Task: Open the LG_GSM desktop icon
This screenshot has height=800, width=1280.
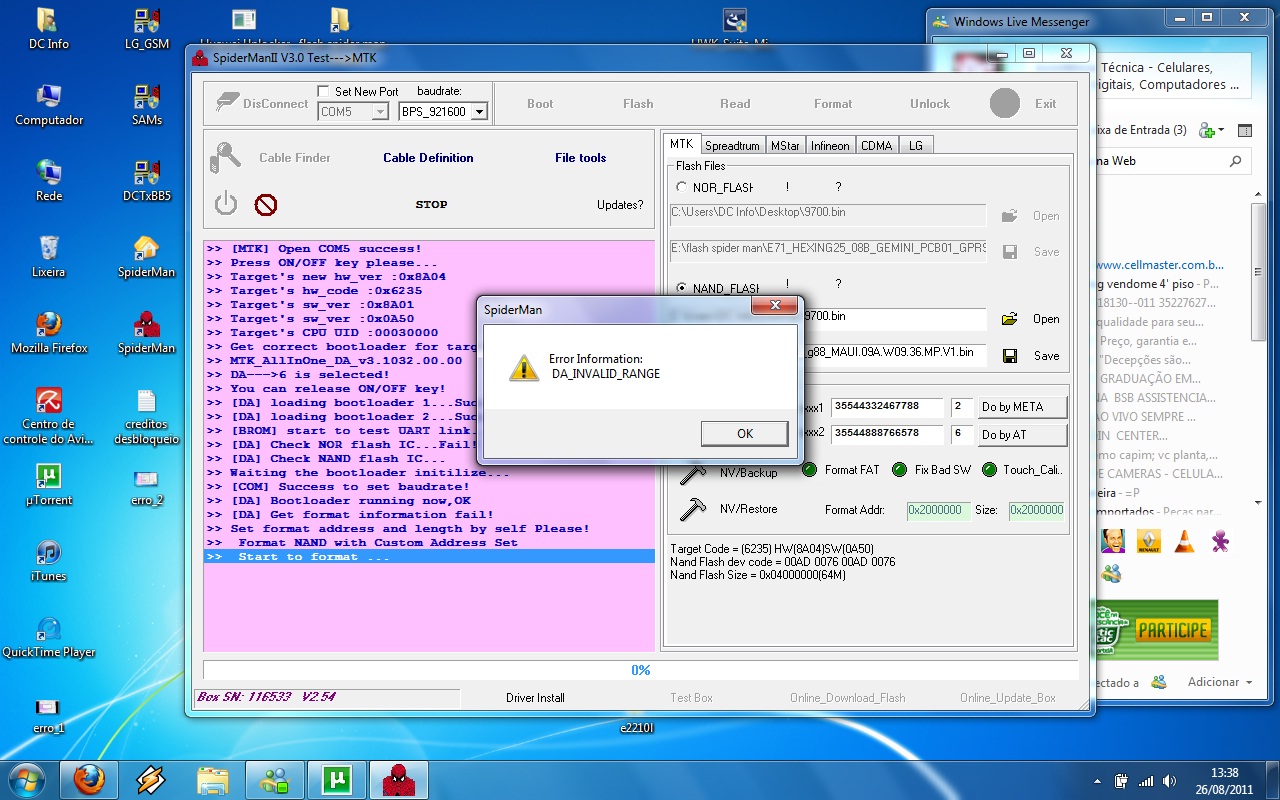Action: pyautogui.click(x=147, y=29)
